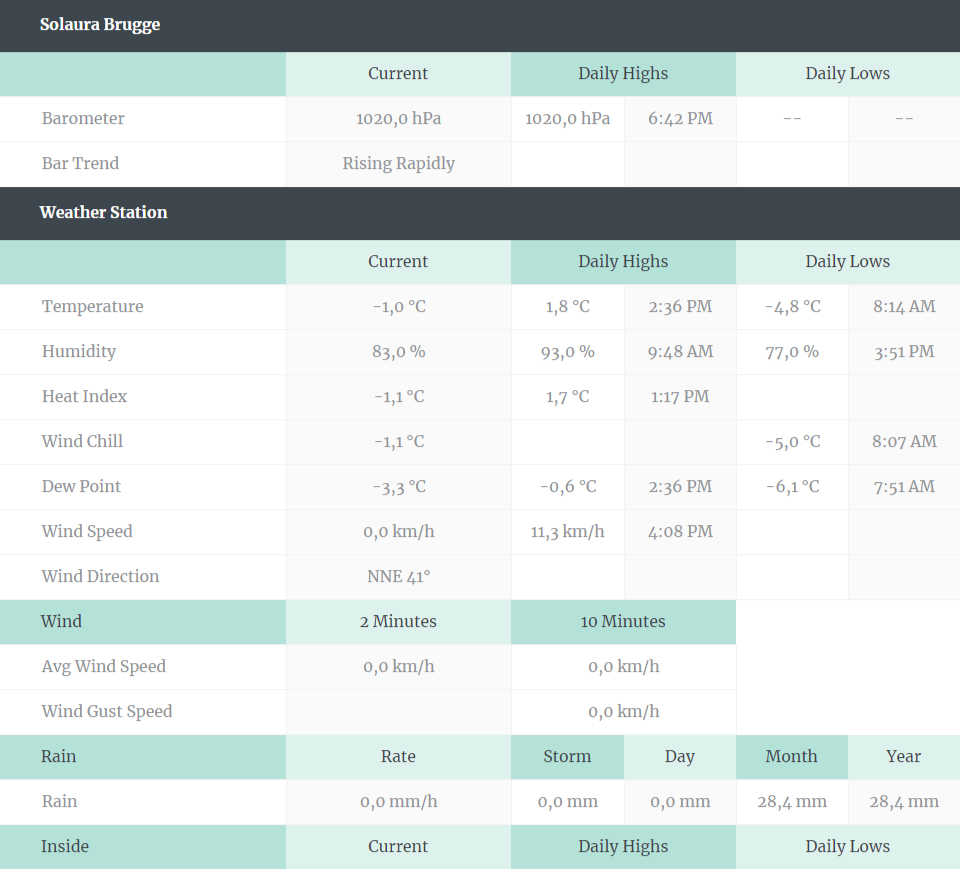Select the Dew Point row label
960x869 pixels.
(81, 486)
